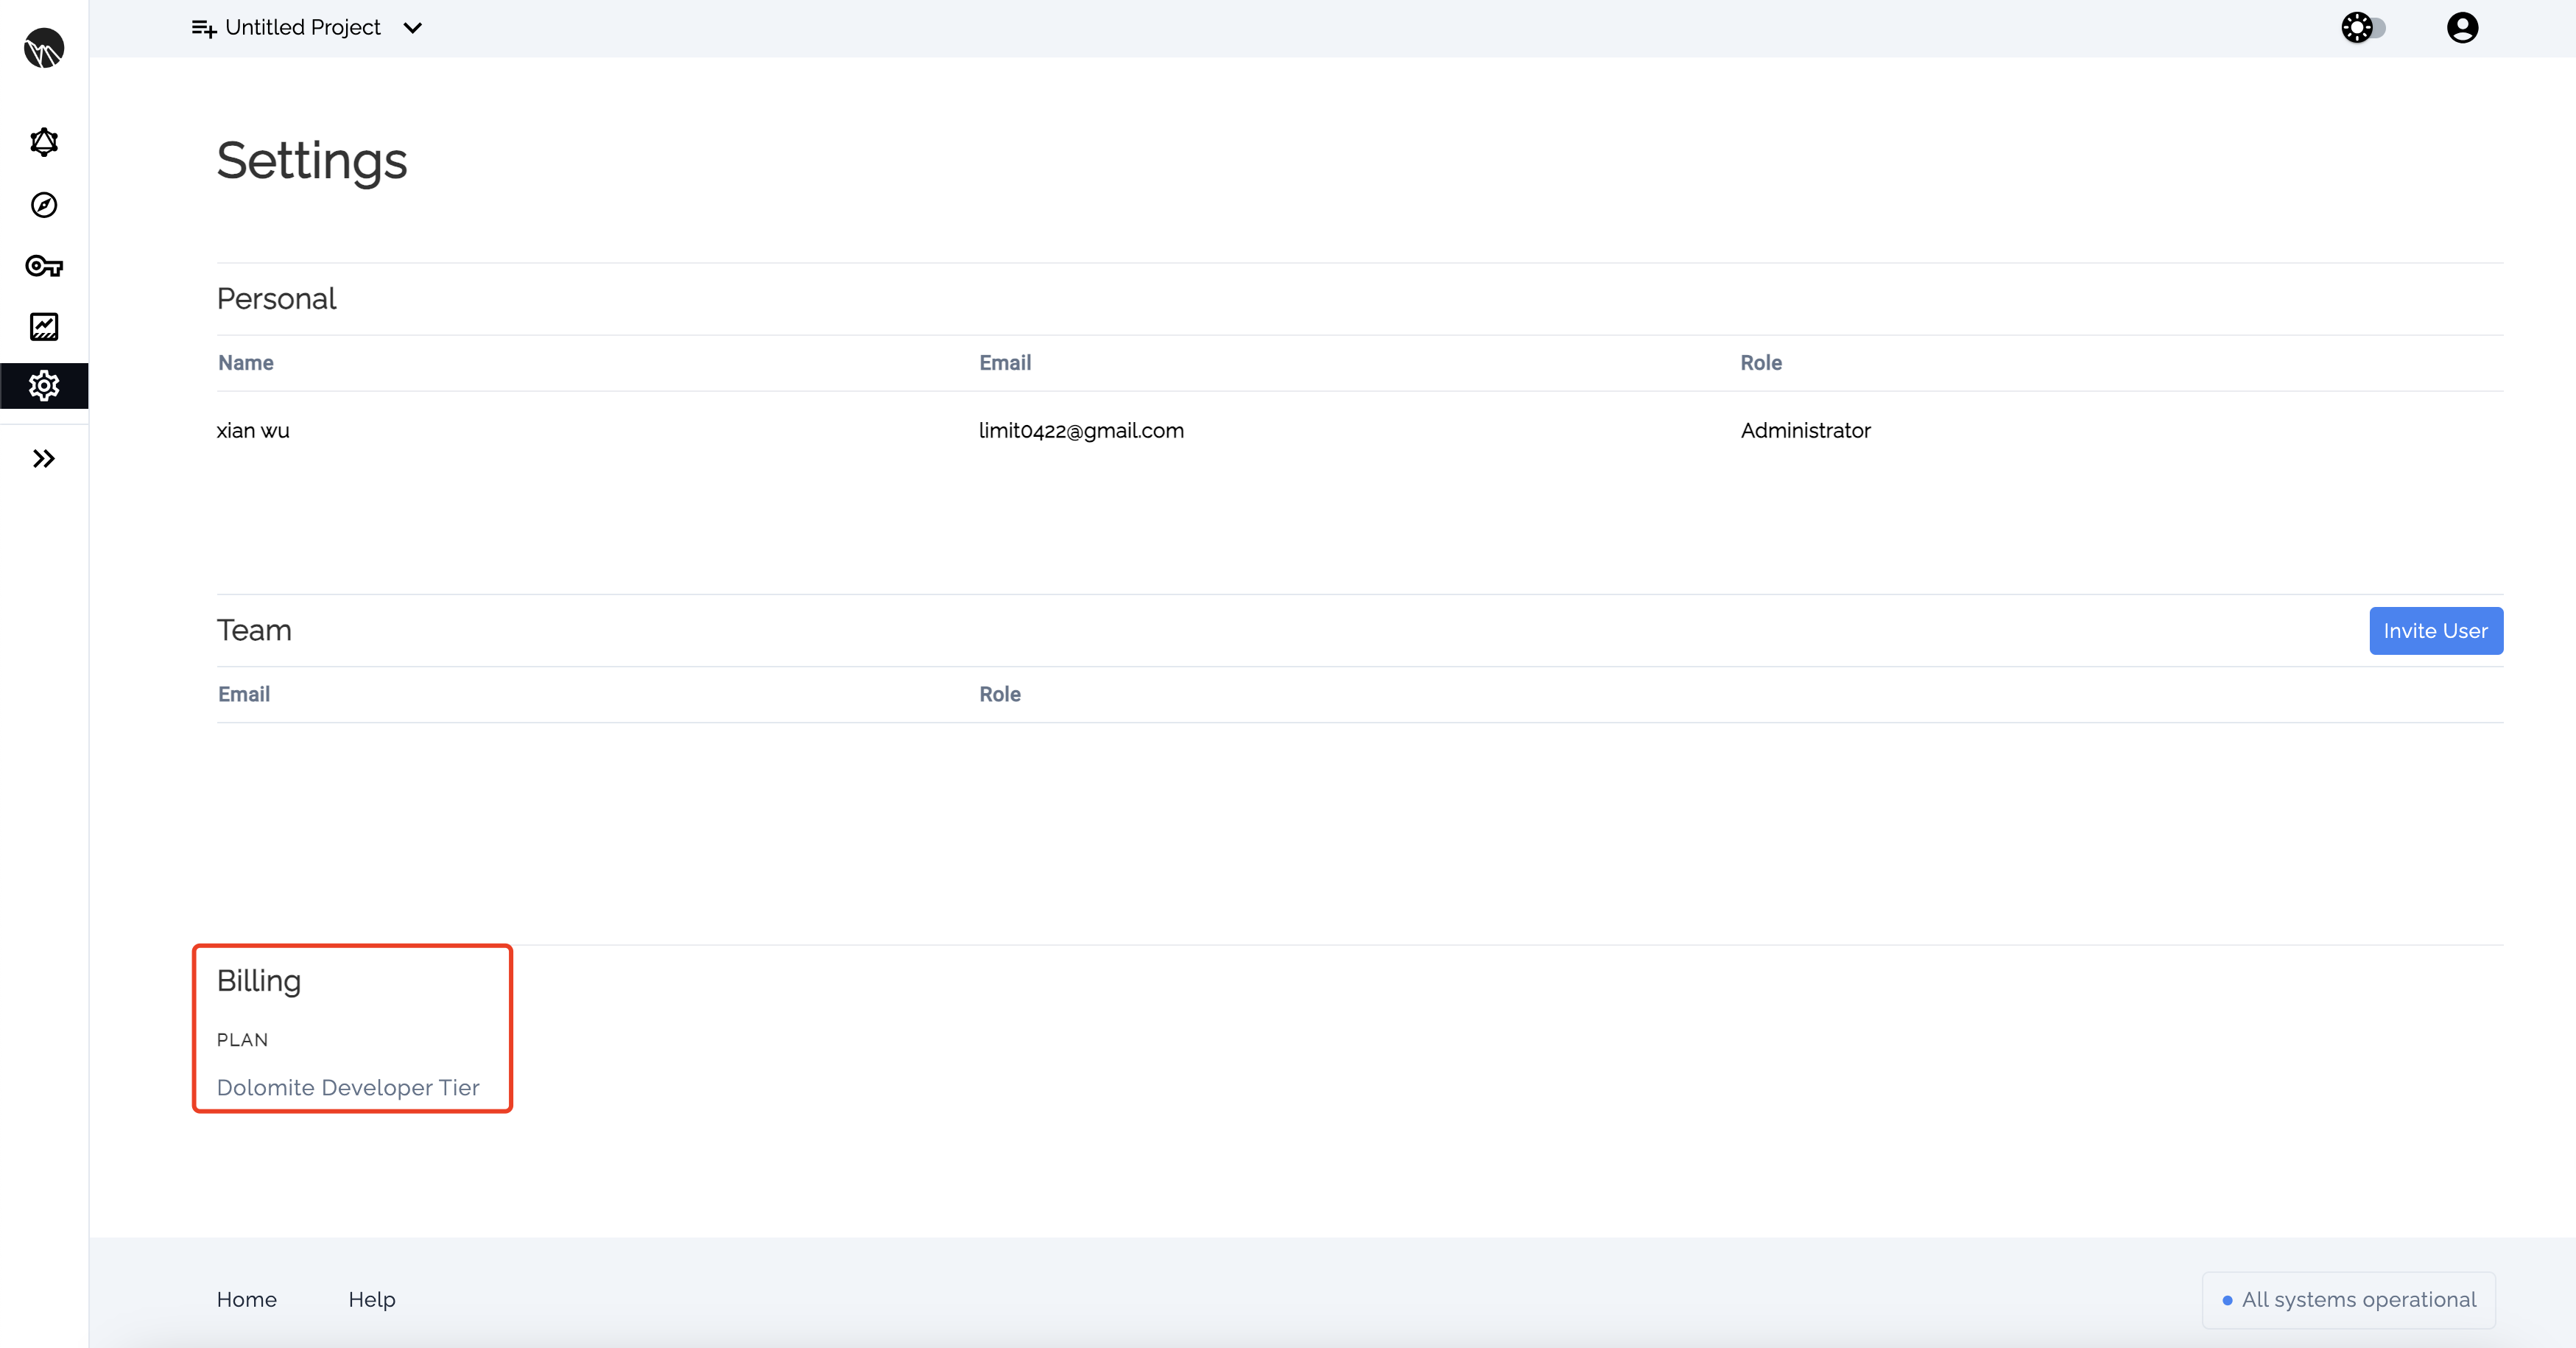The image size is (2576, 1348).
Task: Select the Settings gear icon
Action: pos(44,386)
